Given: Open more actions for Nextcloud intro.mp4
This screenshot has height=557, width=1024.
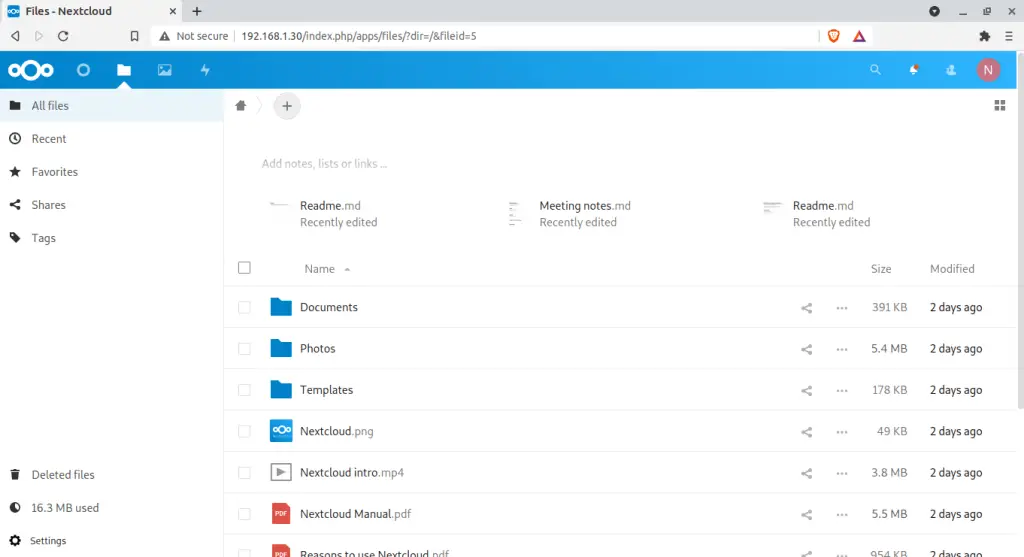Looking at the screenshot, I should tap(842, 473).
